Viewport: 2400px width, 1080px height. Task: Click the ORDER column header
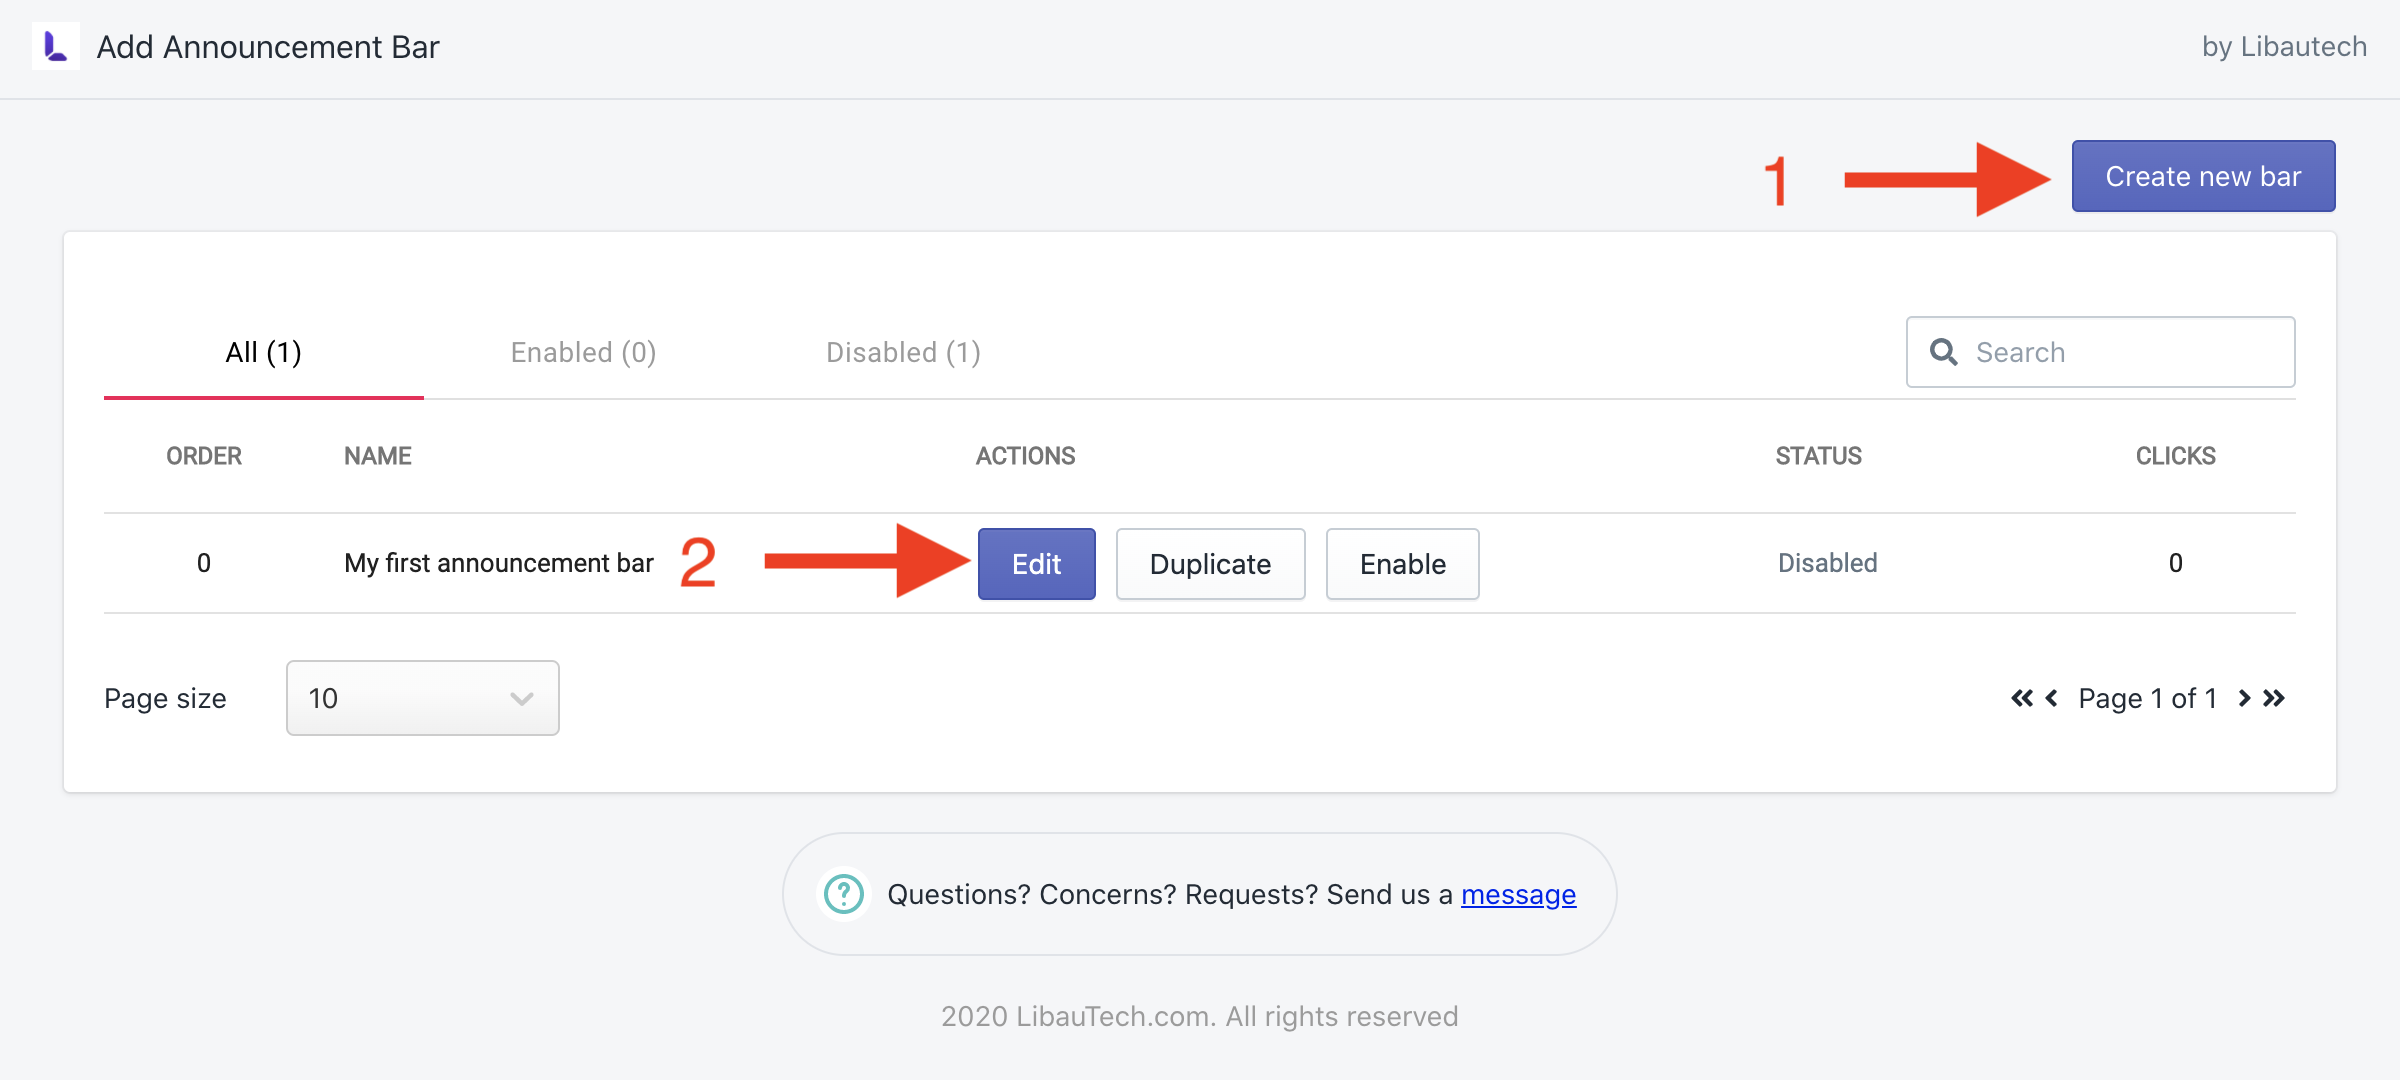point(204,456)
